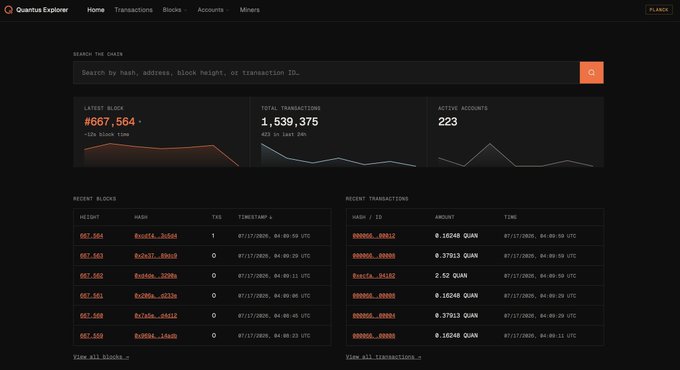Open block height 667,561 link
680x370 pixels.
coord(92,295)
